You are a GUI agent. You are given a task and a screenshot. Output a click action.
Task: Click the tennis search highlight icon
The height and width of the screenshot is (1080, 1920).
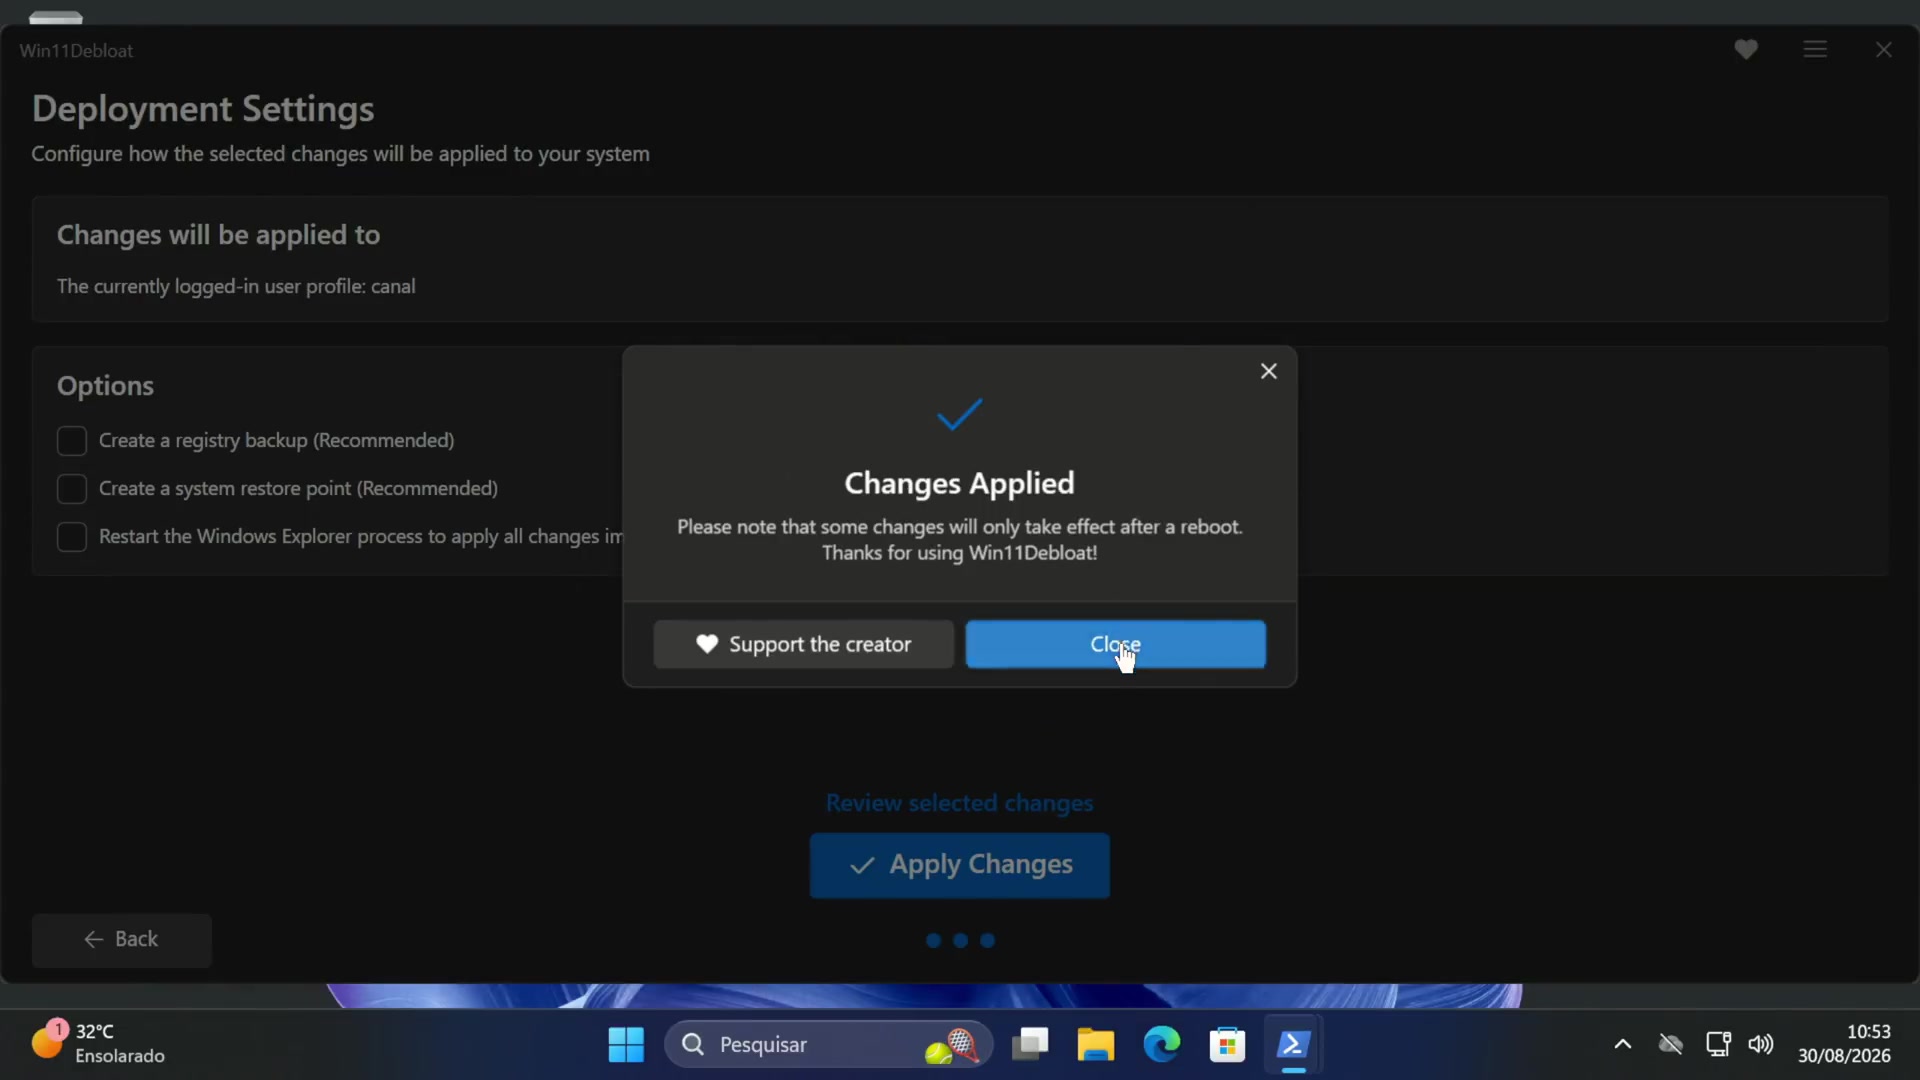coord(952,1046)
